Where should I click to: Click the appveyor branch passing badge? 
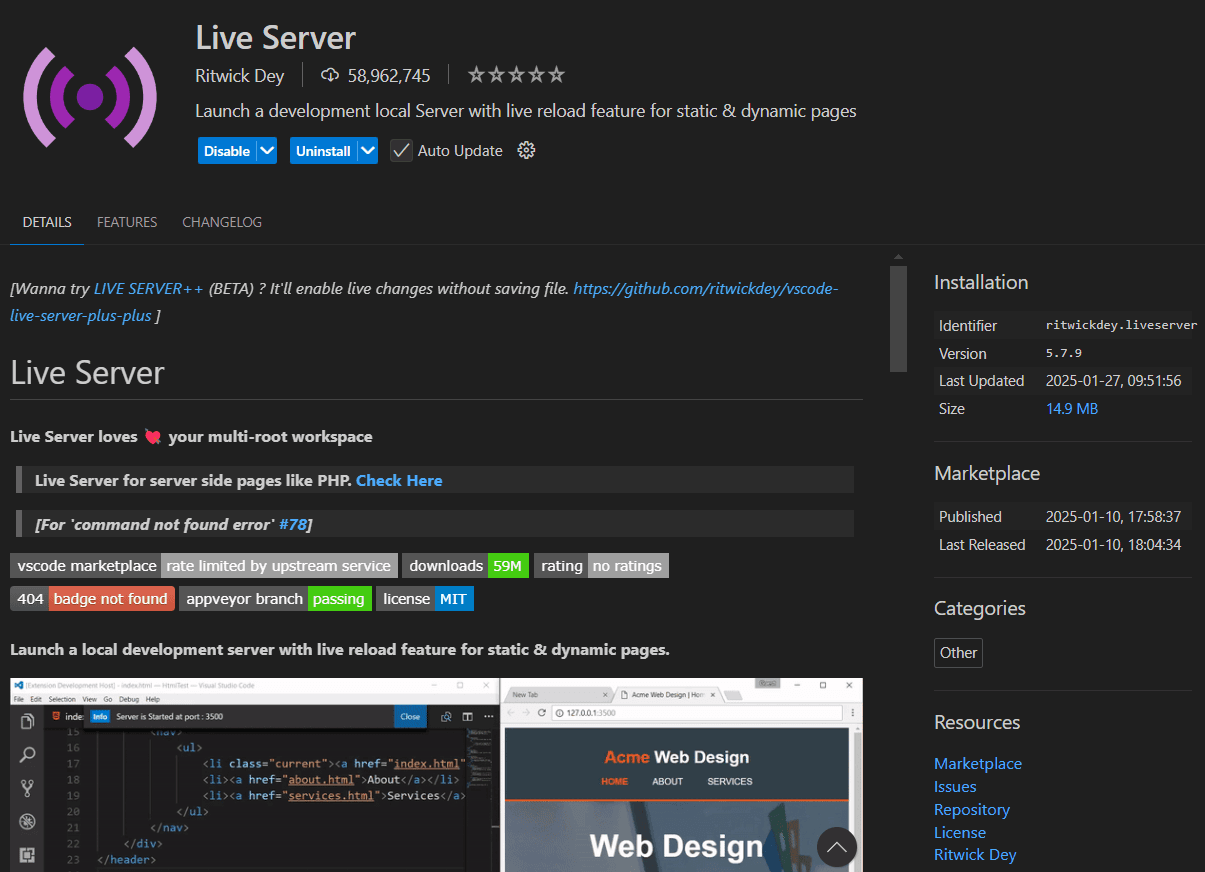(x=275, y=599)
